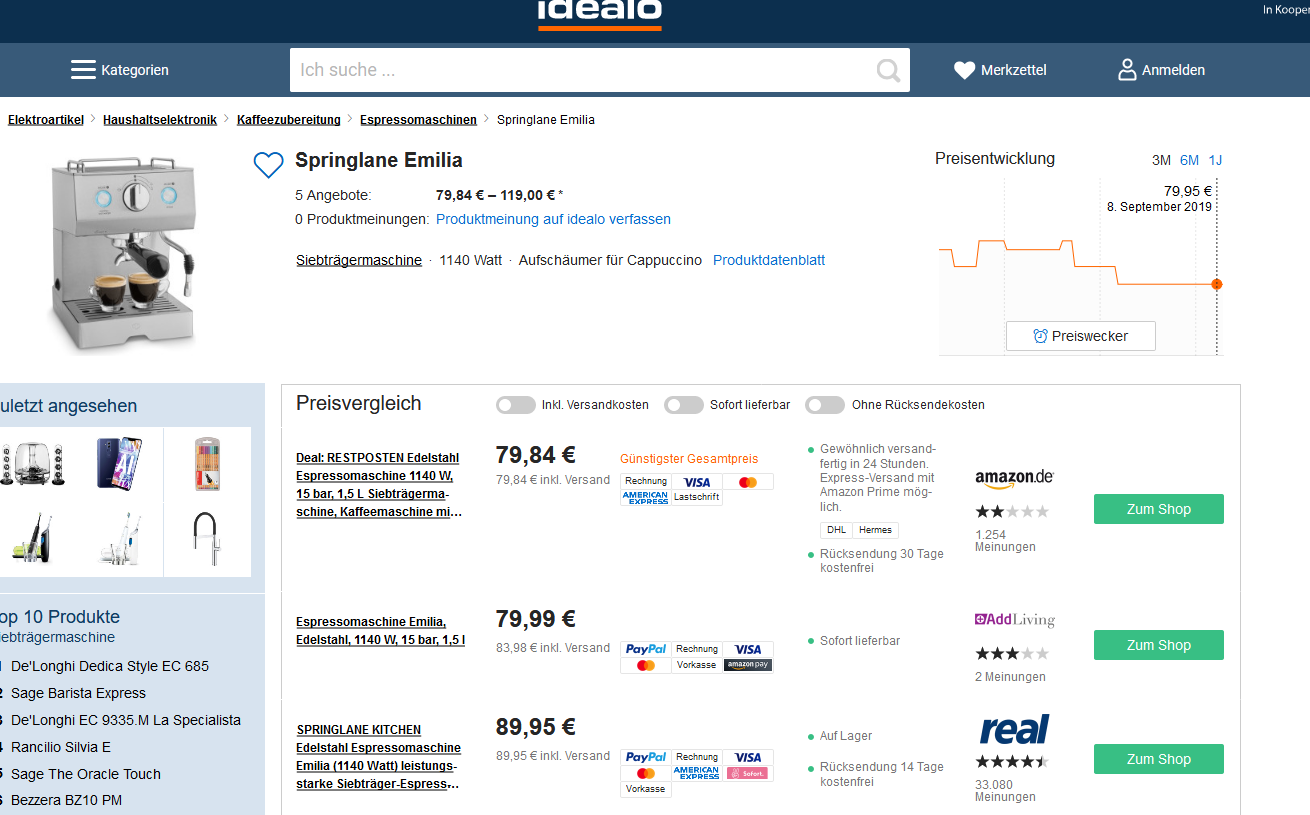Screen dimensions: 1310x815
Task: Click the real shop logo
Action: point(1014,730)
